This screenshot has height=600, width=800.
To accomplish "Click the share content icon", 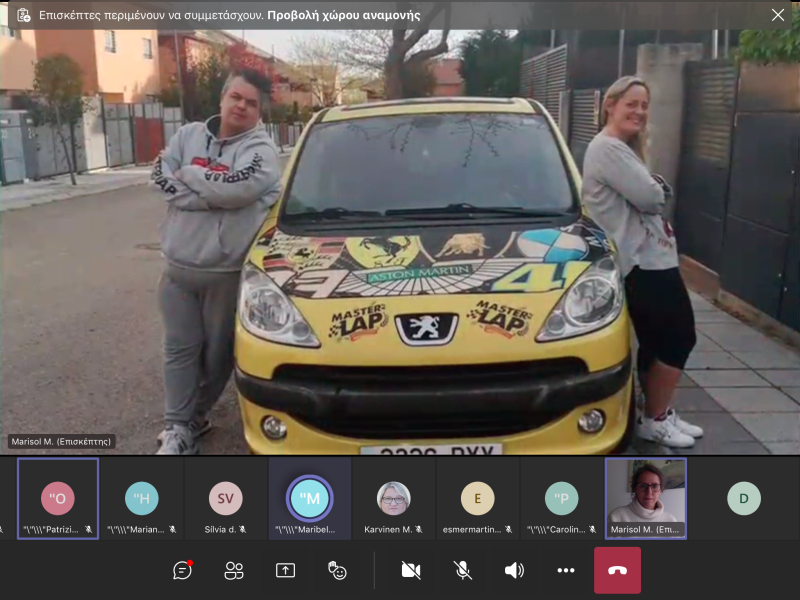I will click(285, 570).
